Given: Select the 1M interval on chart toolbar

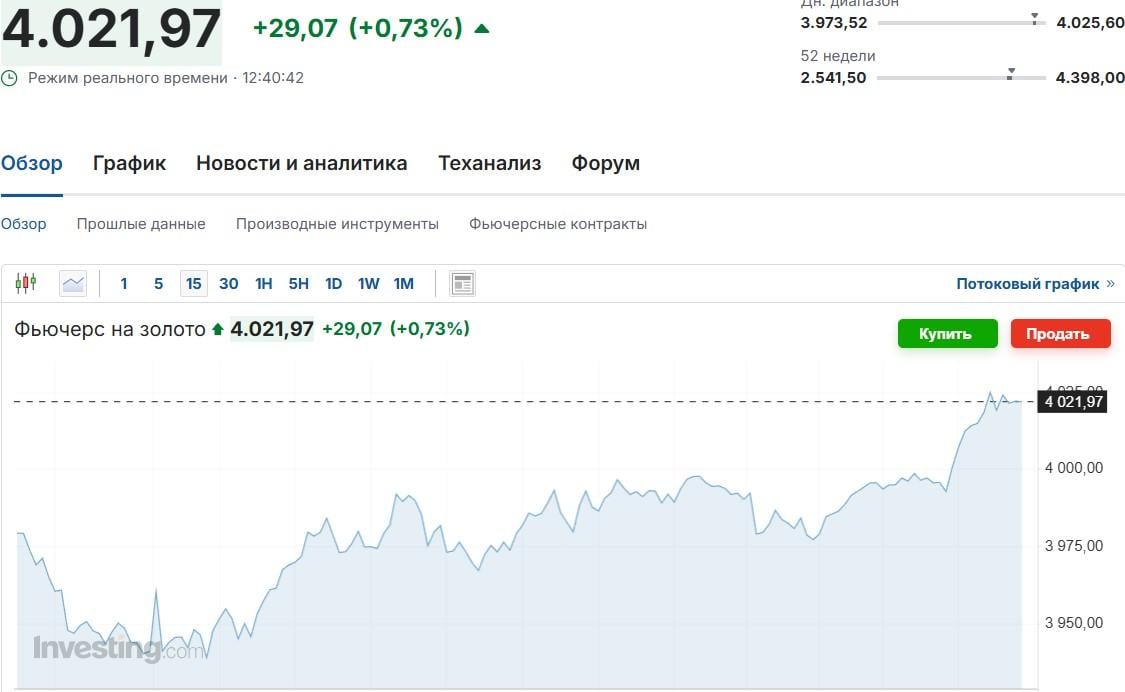Looking at the screenshot, I should (x=403, y=283).
